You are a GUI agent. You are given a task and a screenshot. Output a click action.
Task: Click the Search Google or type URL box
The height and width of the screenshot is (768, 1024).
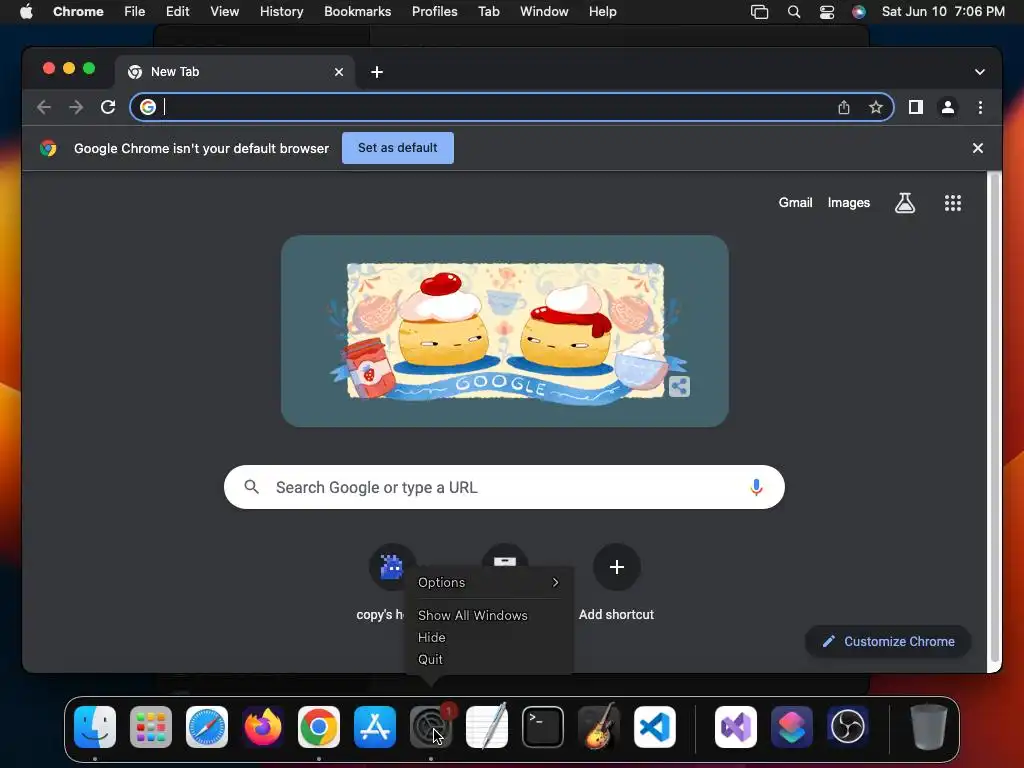[504, 487]
